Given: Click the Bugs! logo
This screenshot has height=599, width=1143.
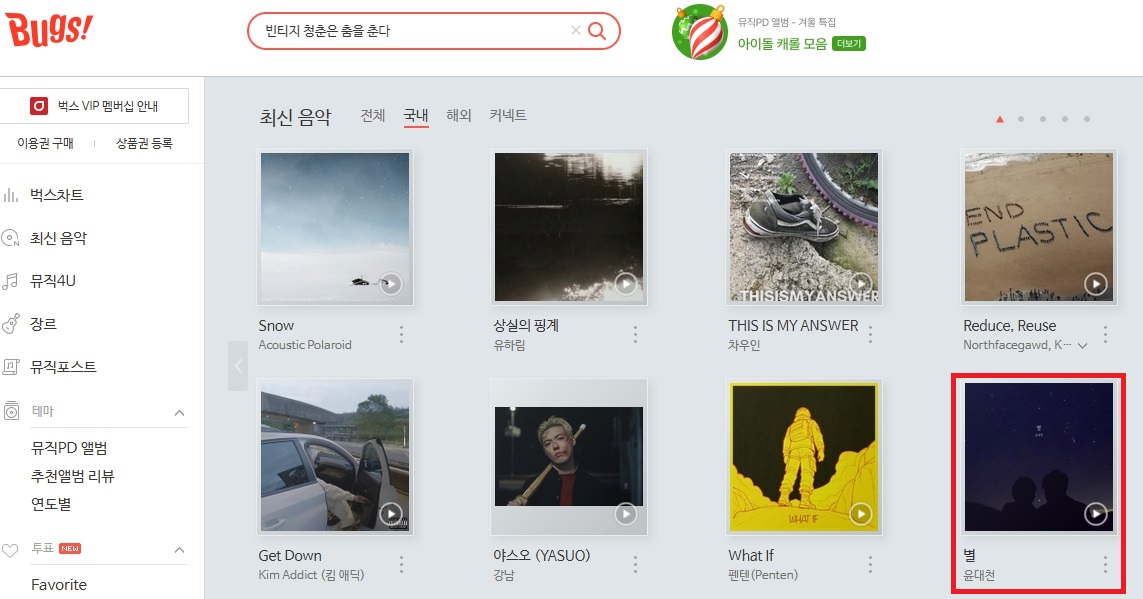Looking at the screenshot, I should click(50, 30).
